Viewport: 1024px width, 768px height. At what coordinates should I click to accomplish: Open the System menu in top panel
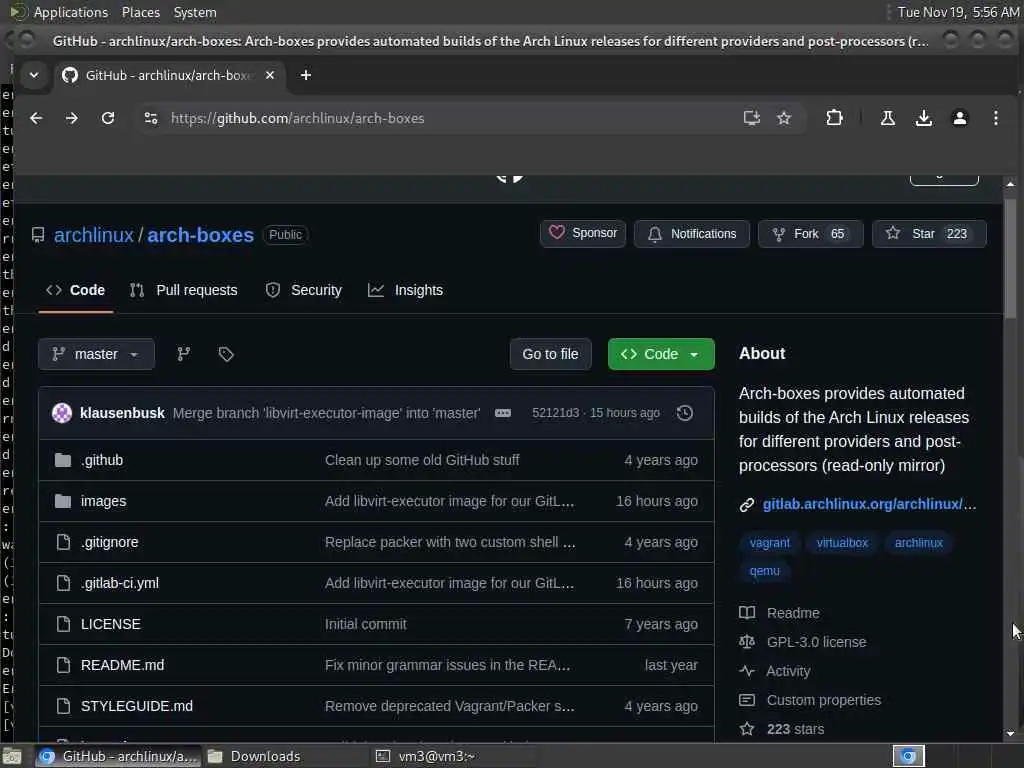(x=195, y=12)
